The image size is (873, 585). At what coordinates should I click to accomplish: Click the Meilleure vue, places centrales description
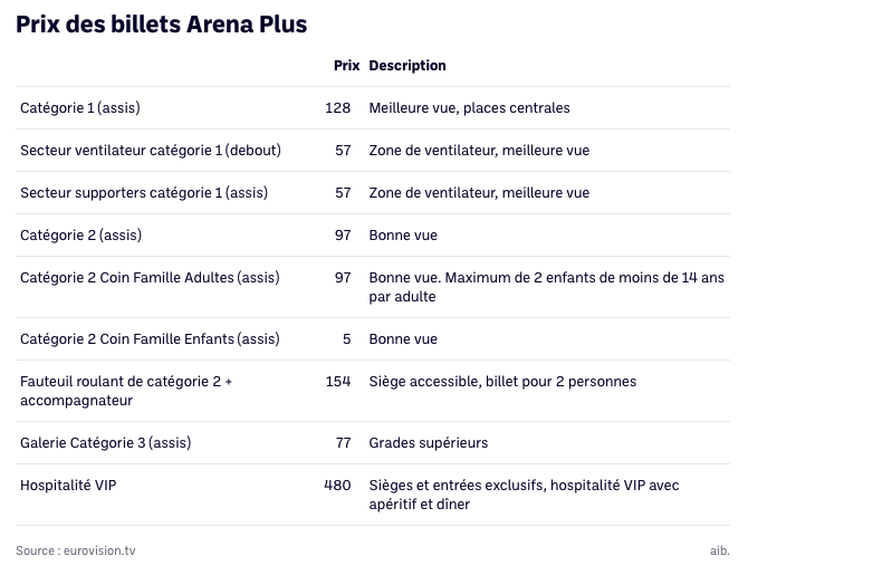tap(469, 108)
